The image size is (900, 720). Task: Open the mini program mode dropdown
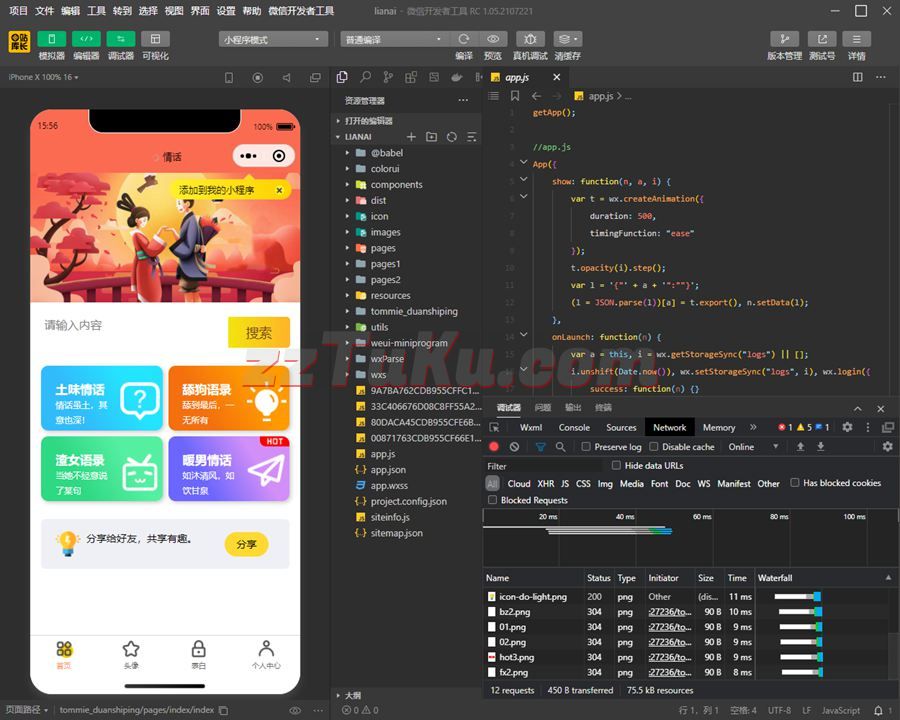click(273, 39)
